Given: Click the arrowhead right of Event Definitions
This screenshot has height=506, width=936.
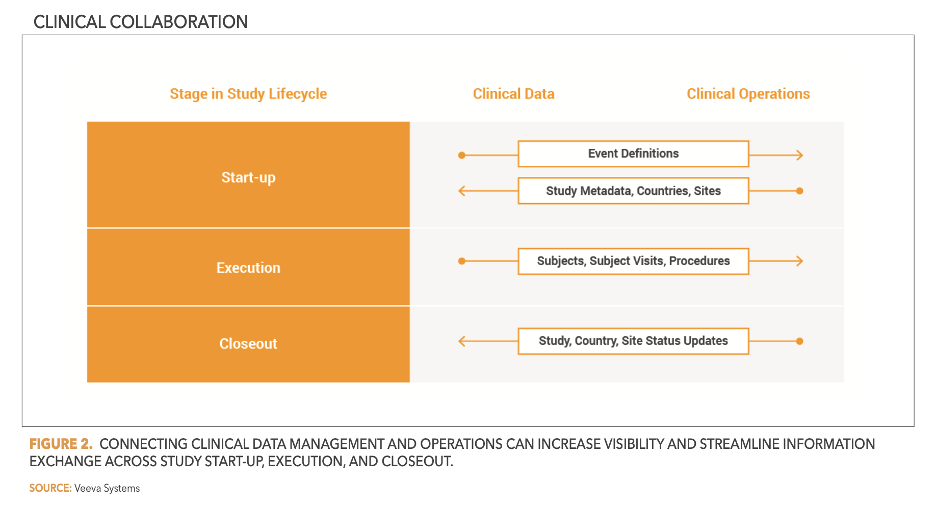Looking at the screenshot, I should [798, 155].
